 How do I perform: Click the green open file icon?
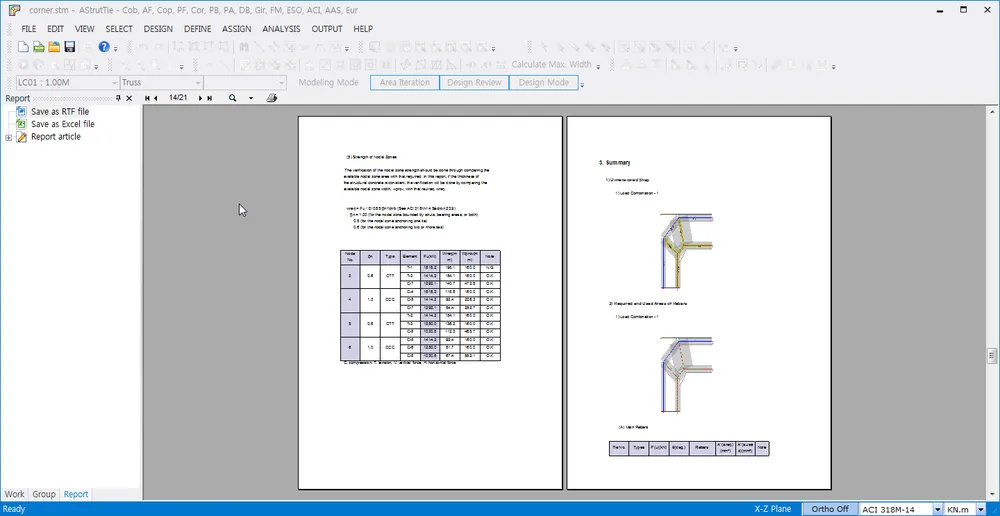(x=39, y=47)
